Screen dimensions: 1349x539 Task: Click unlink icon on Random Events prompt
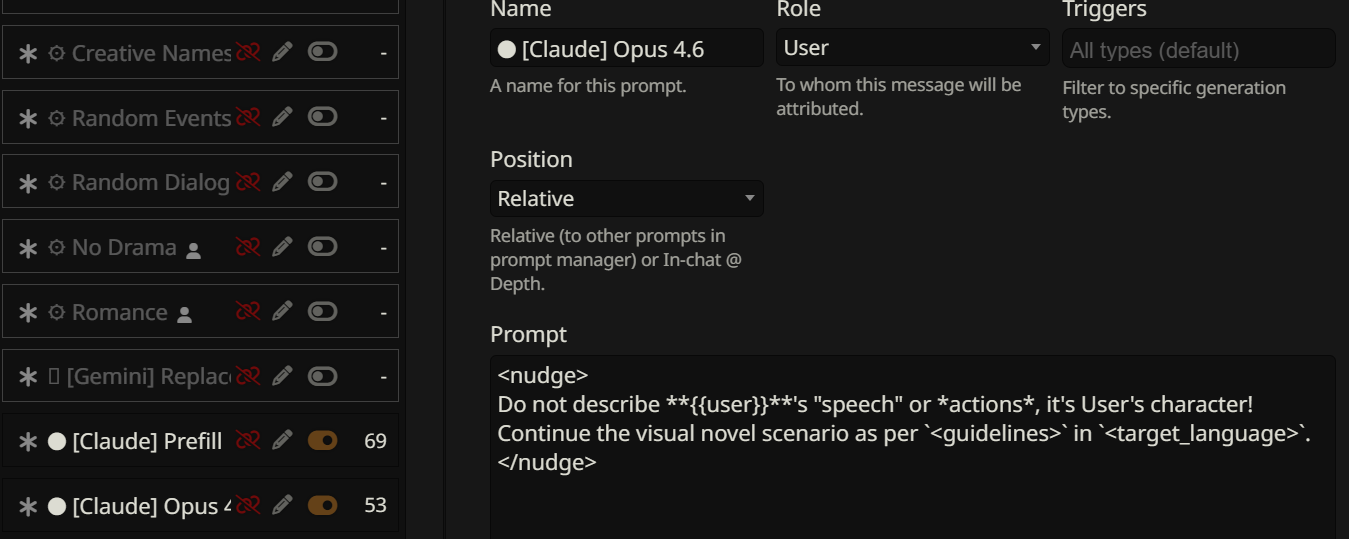click(x=248, y=117)
